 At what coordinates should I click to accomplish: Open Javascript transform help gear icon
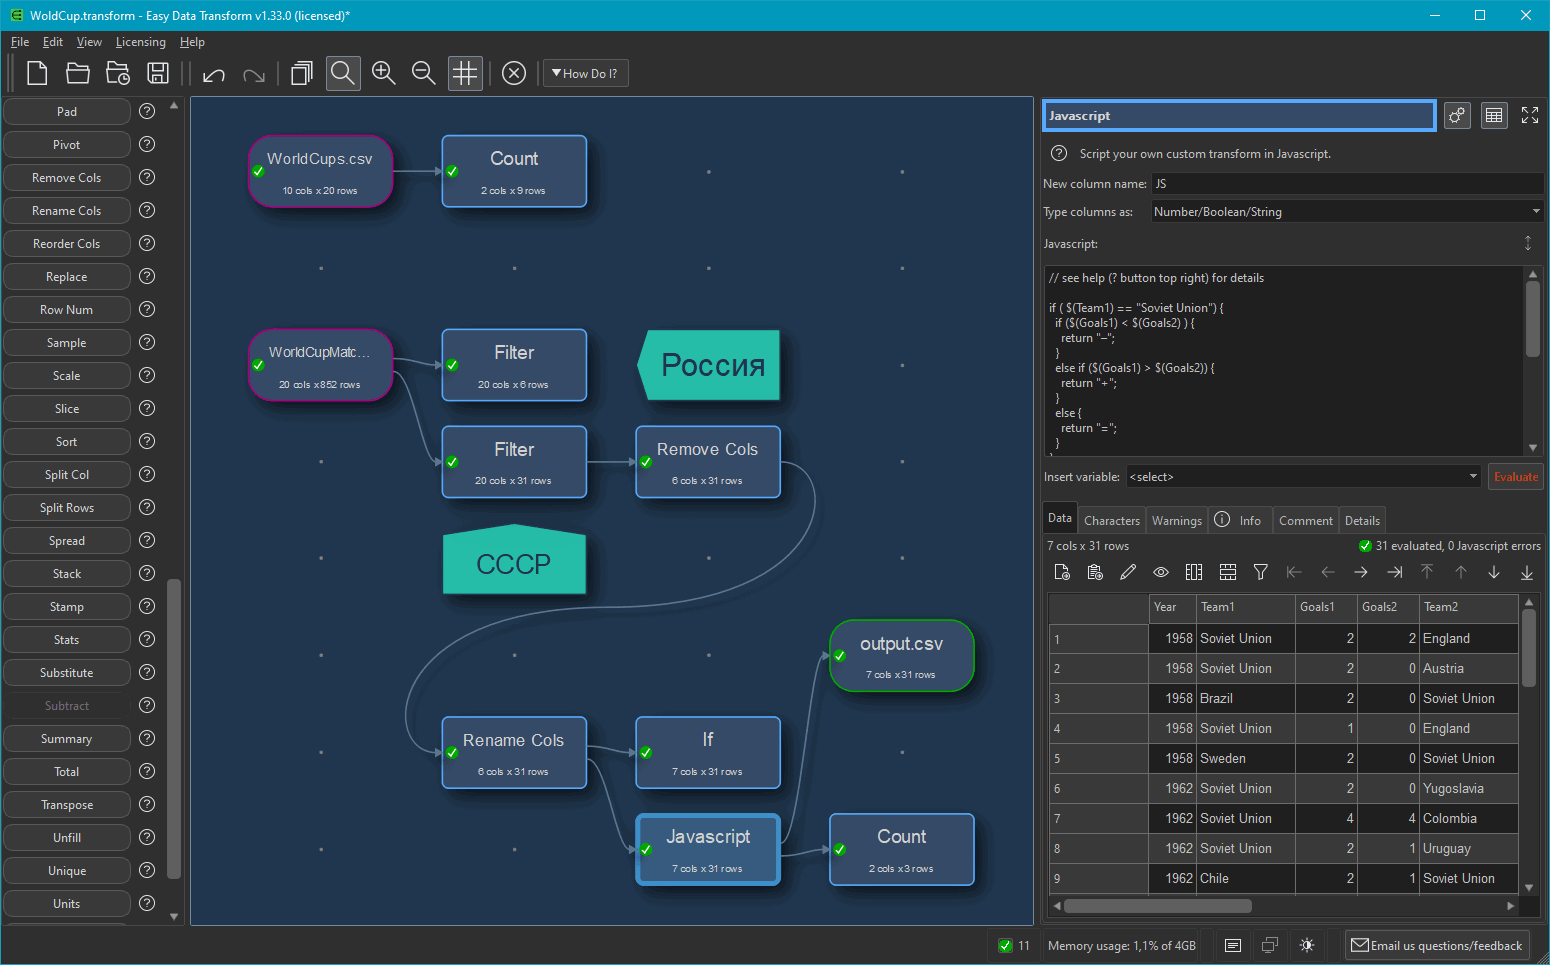1457,115
